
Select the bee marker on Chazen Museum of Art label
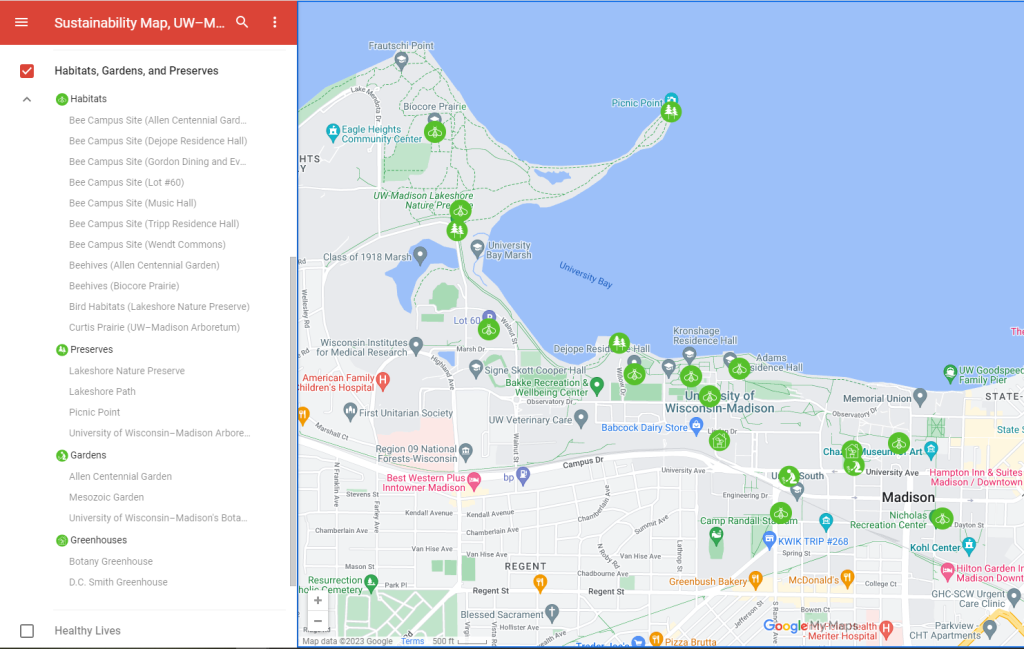tap(899, 443)
